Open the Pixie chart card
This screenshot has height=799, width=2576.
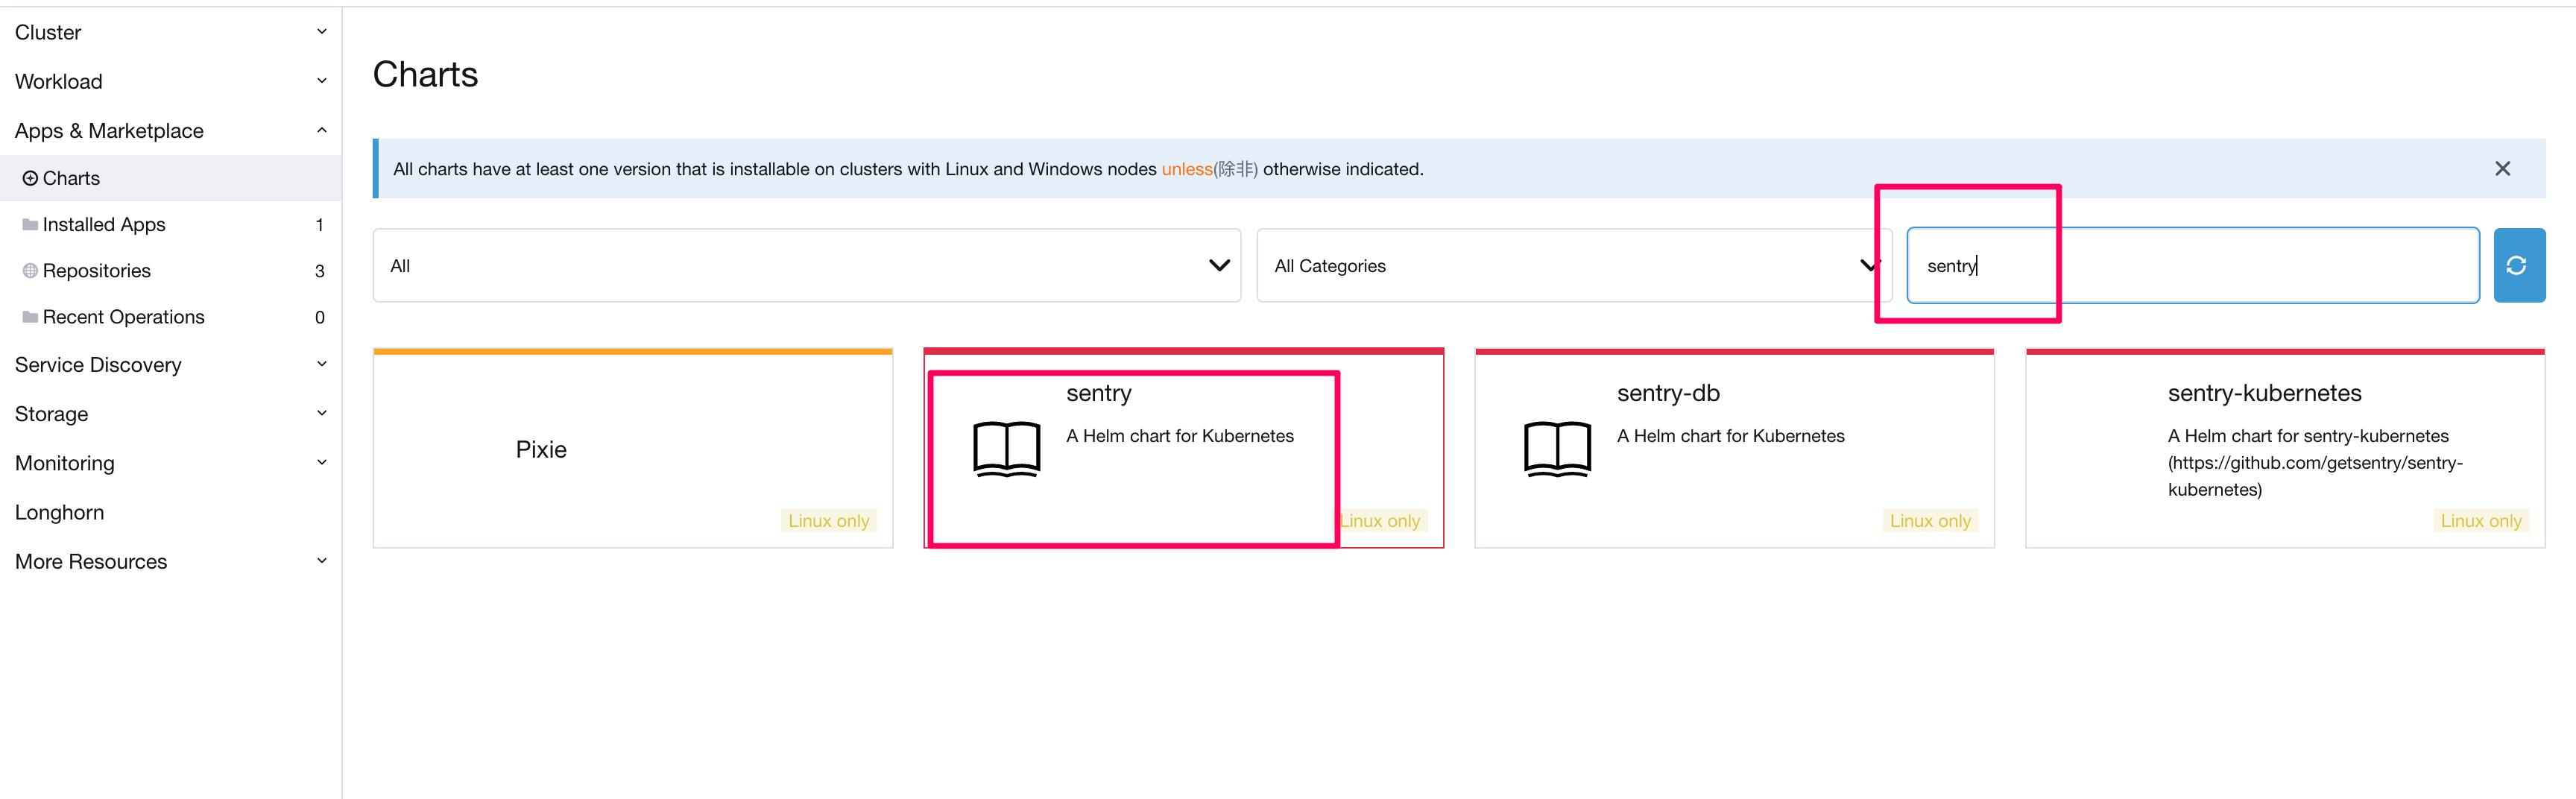click(x=633, y=448)
